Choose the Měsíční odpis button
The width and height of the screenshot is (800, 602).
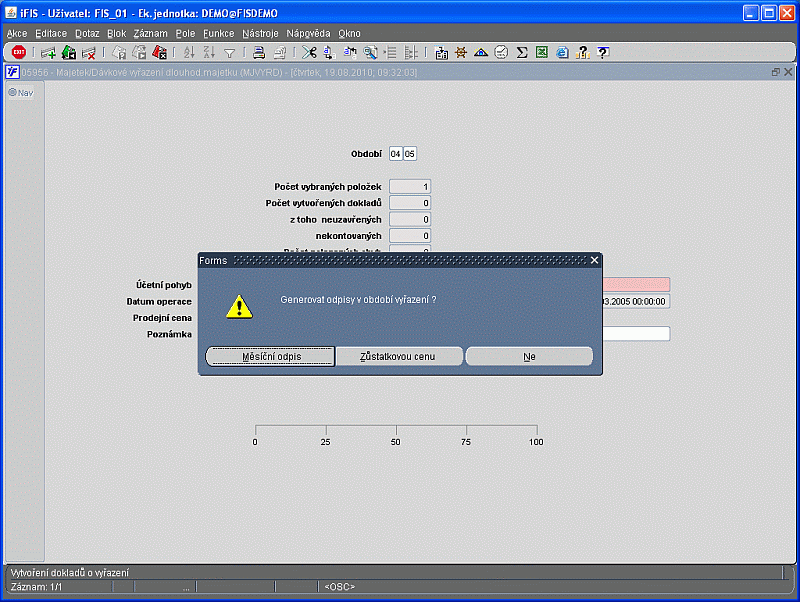pos(271,356)
